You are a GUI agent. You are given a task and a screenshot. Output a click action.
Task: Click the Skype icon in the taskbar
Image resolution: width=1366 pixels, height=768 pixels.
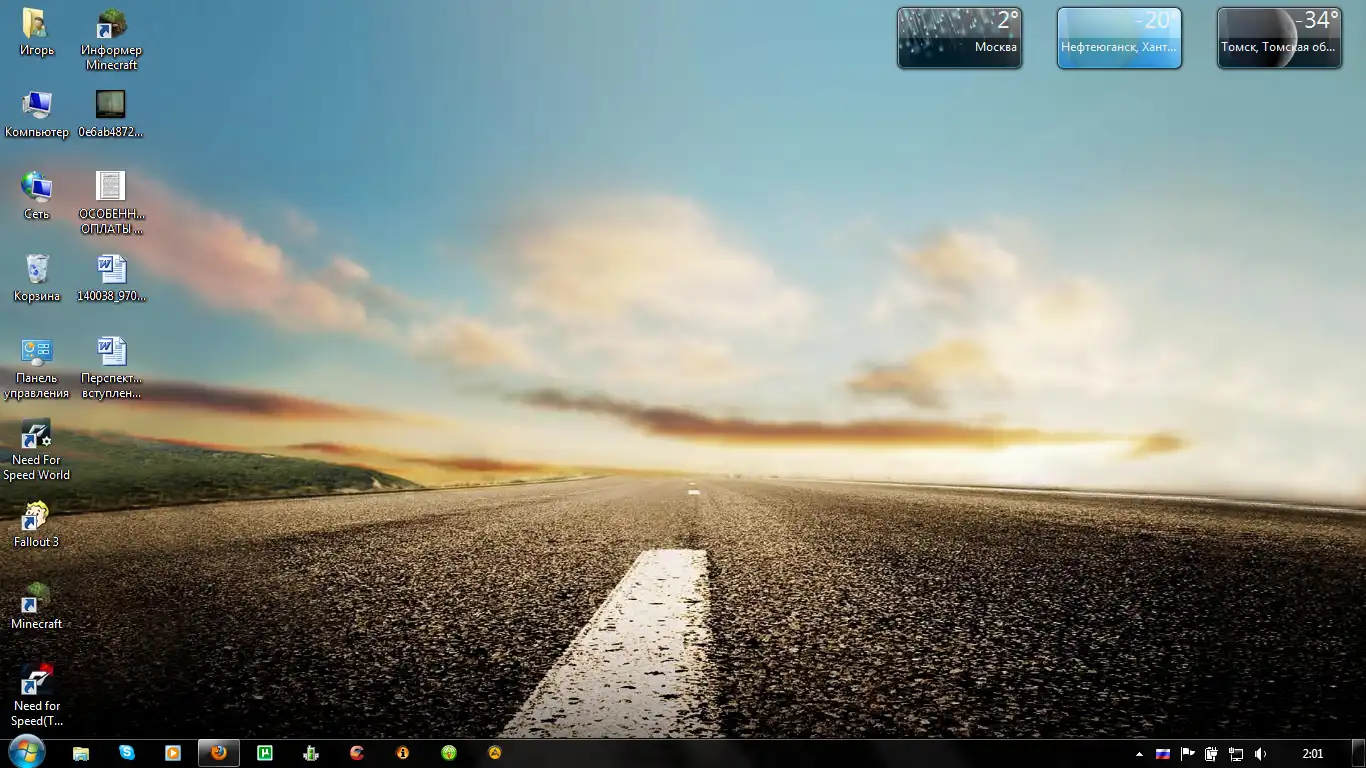click(x=127, y=753)
